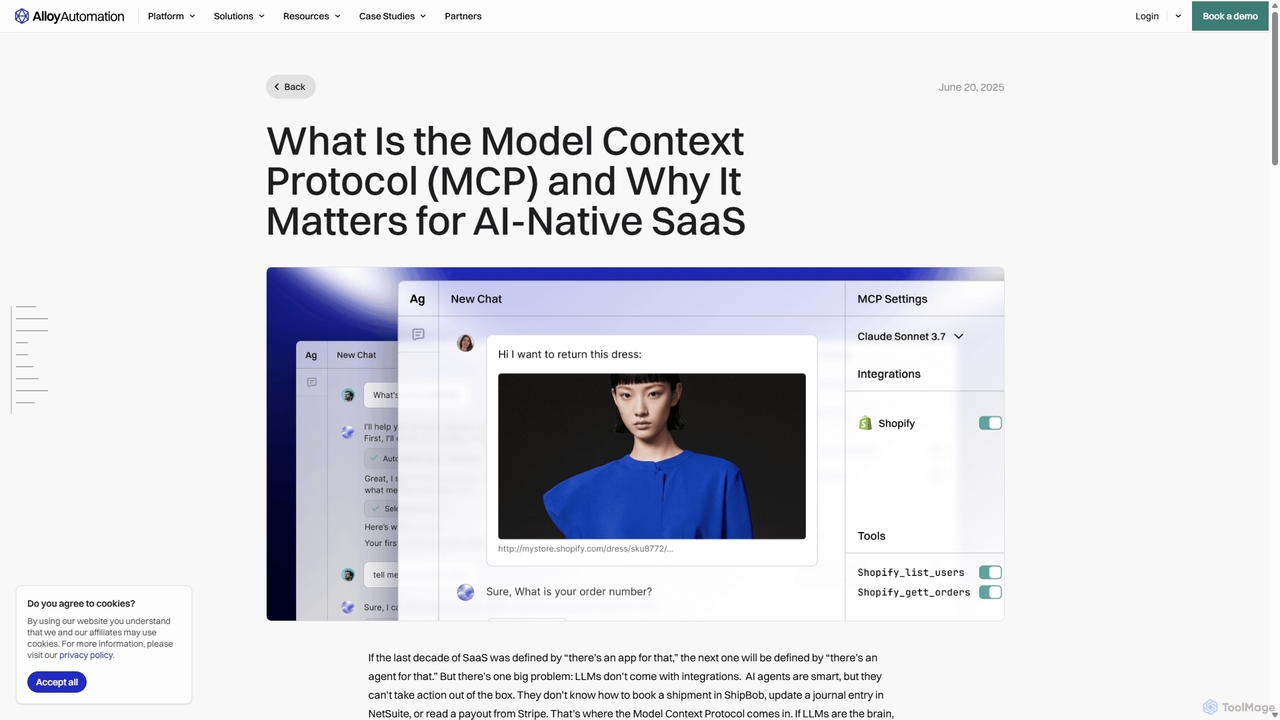Open the Solutions menu
The width and height of the screenshot is (1280, 720).
coord(239,16)
